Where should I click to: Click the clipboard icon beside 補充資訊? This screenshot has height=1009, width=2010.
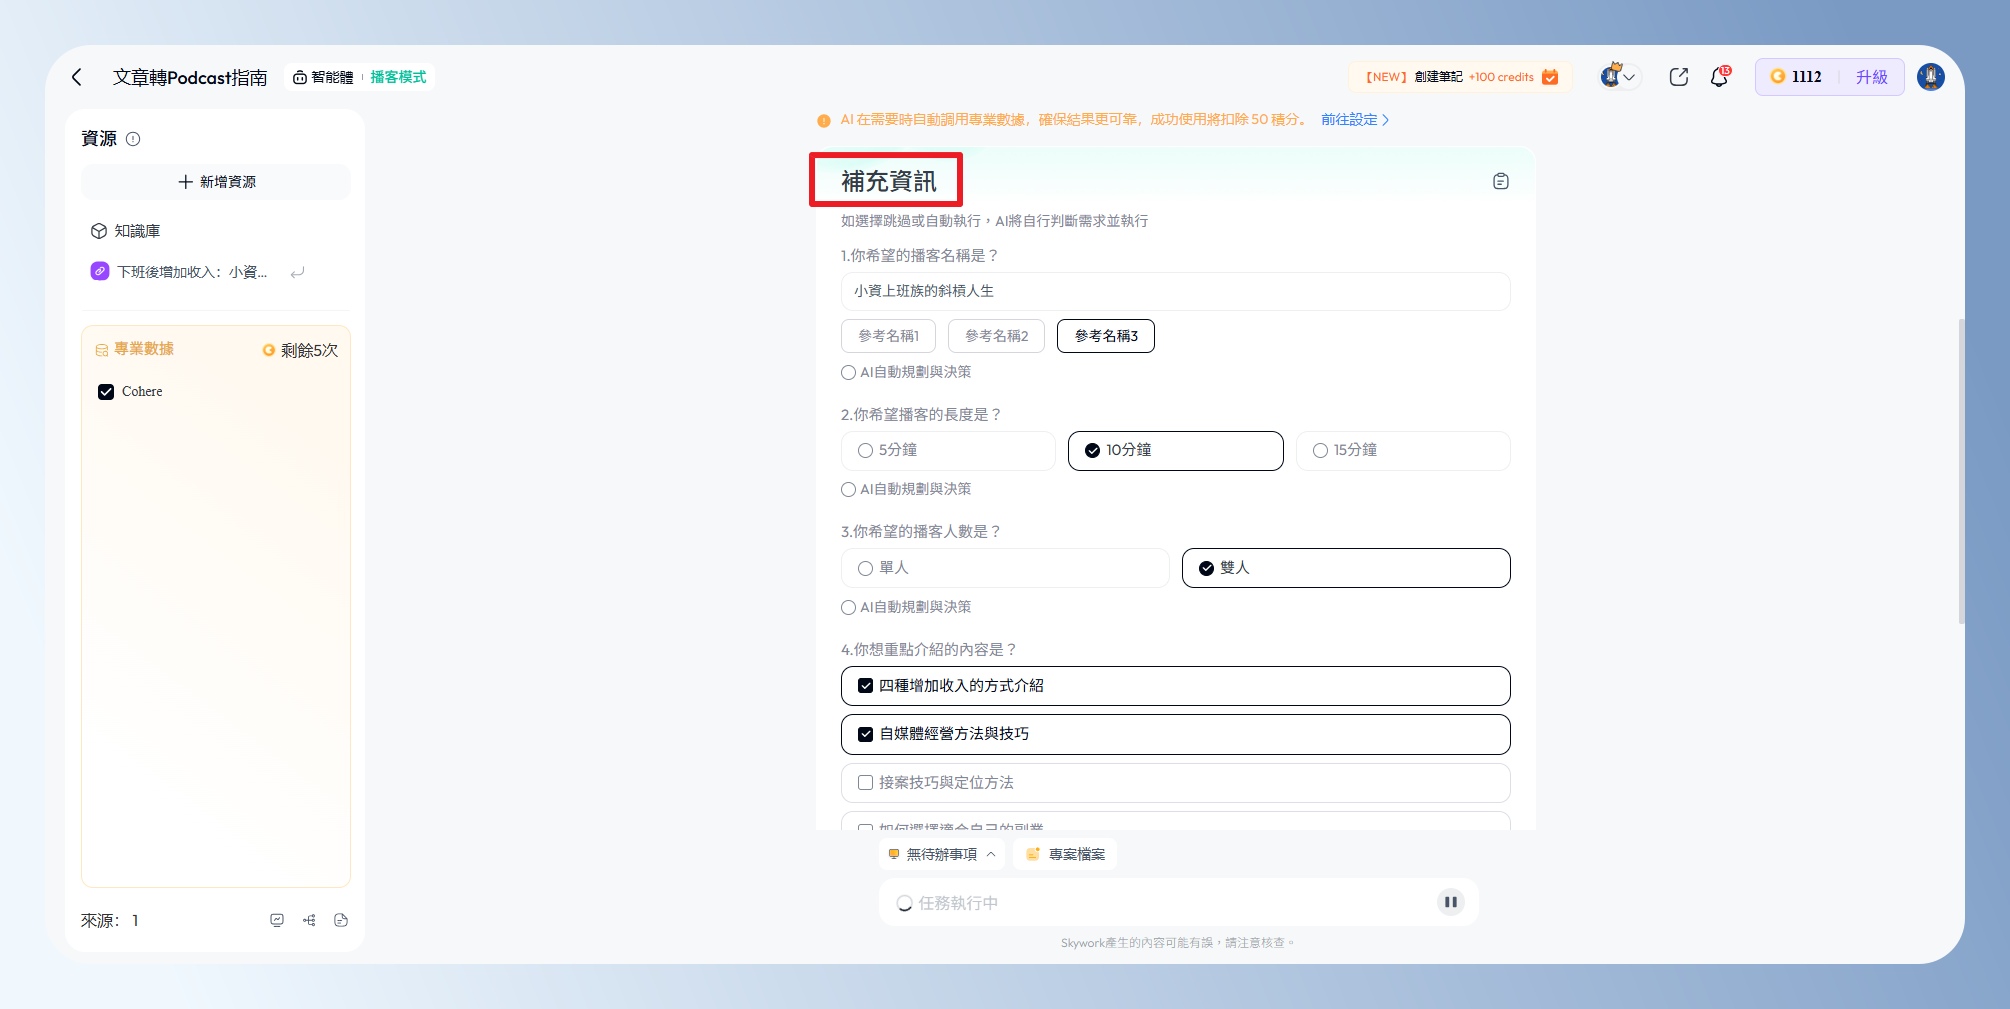(1500, 181)
